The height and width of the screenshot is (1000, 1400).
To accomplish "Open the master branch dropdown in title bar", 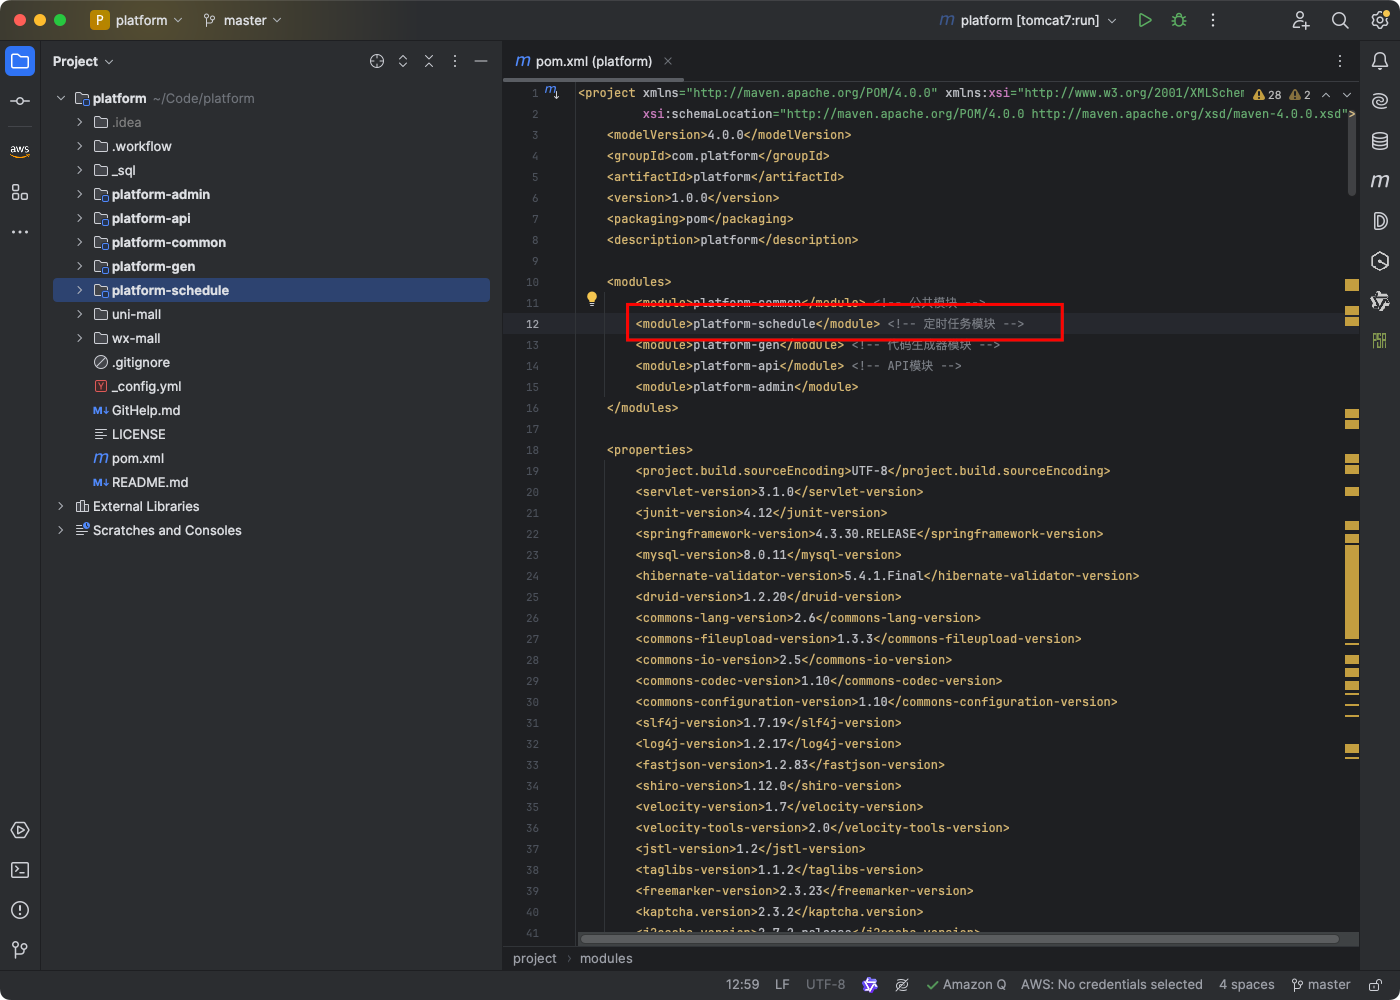I will click(x=243, y=20).
